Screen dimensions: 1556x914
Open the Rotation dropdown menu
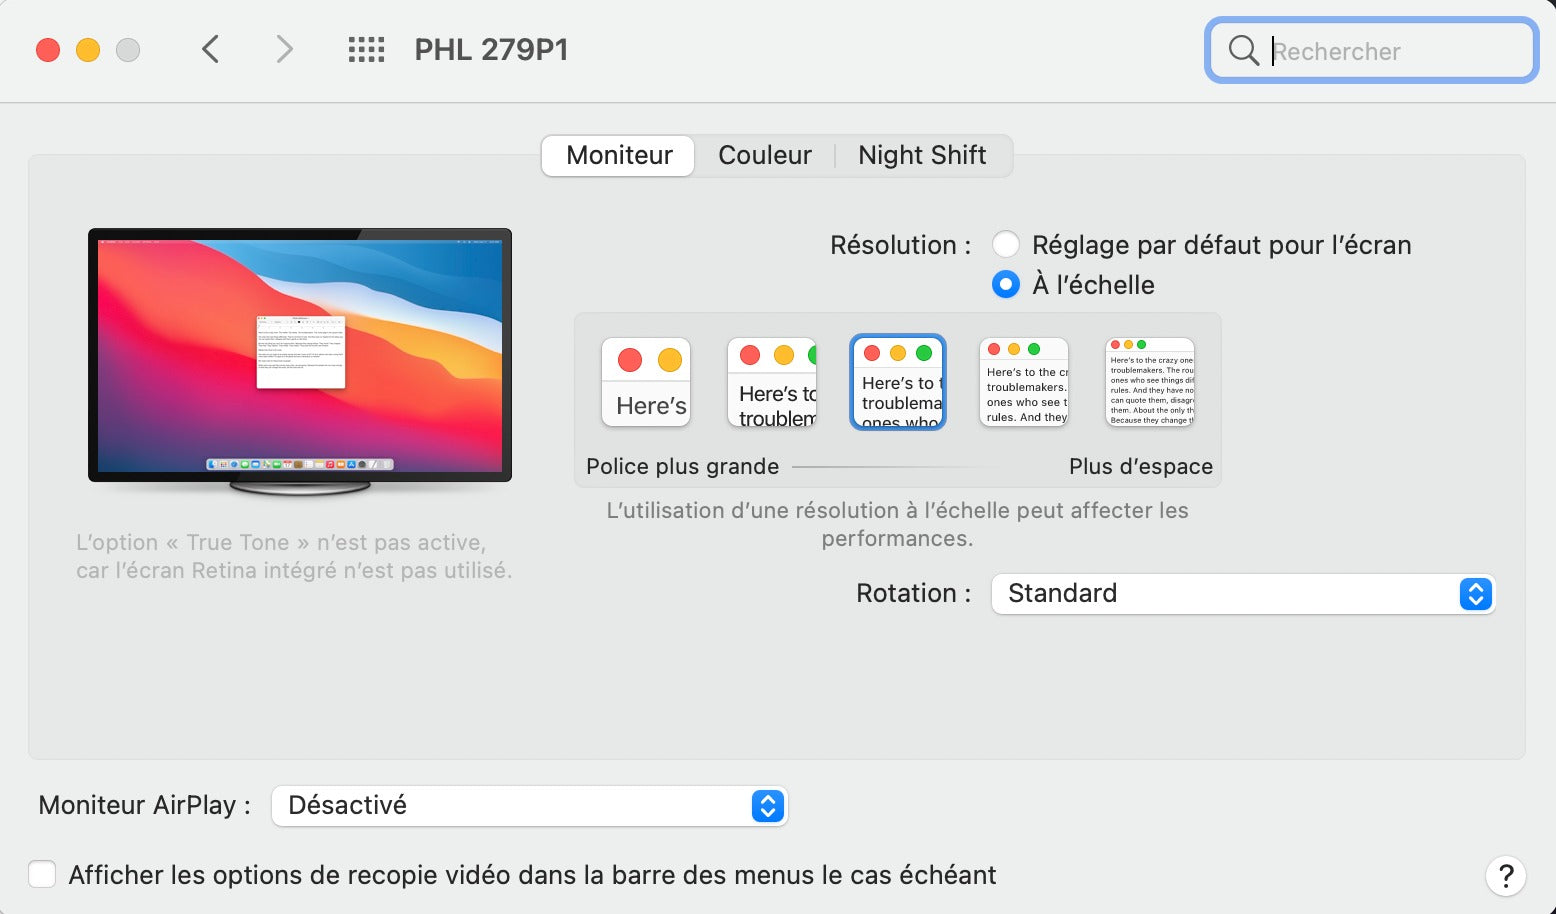click(x=1242, y=594)
